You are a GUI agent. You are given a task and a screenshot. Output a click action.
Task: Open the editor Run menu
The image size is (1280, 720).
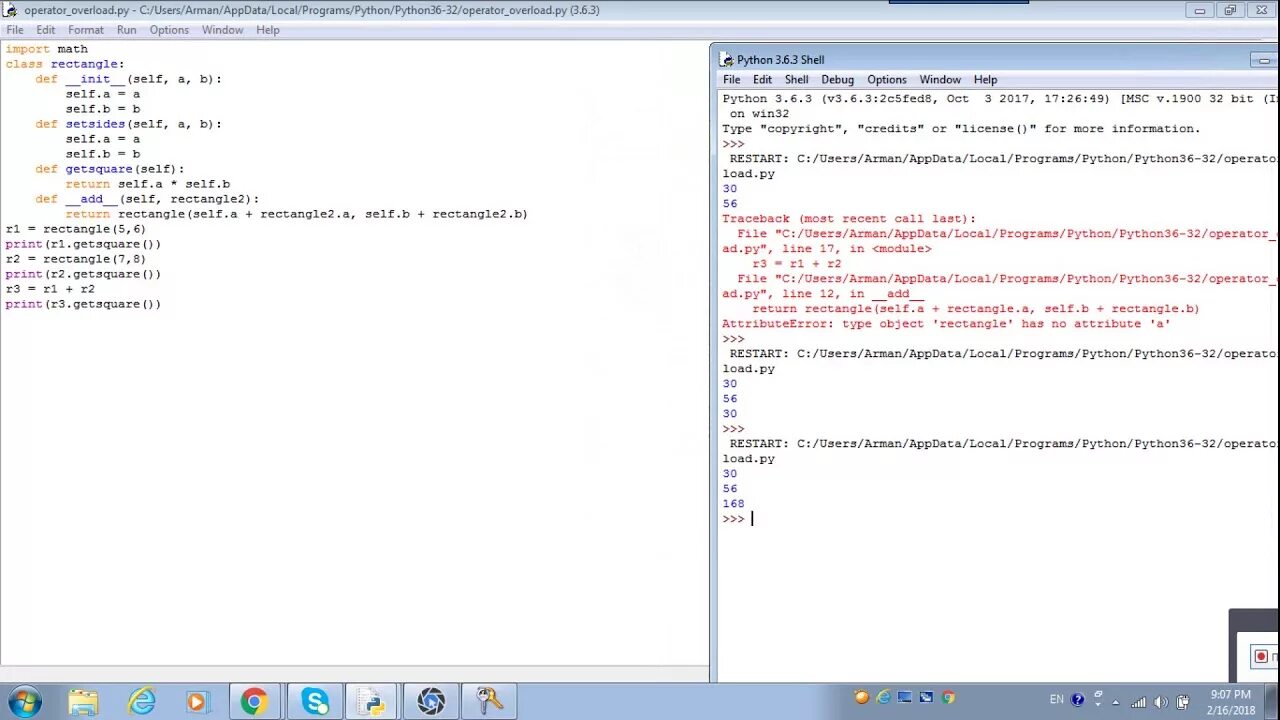(126, 30)
